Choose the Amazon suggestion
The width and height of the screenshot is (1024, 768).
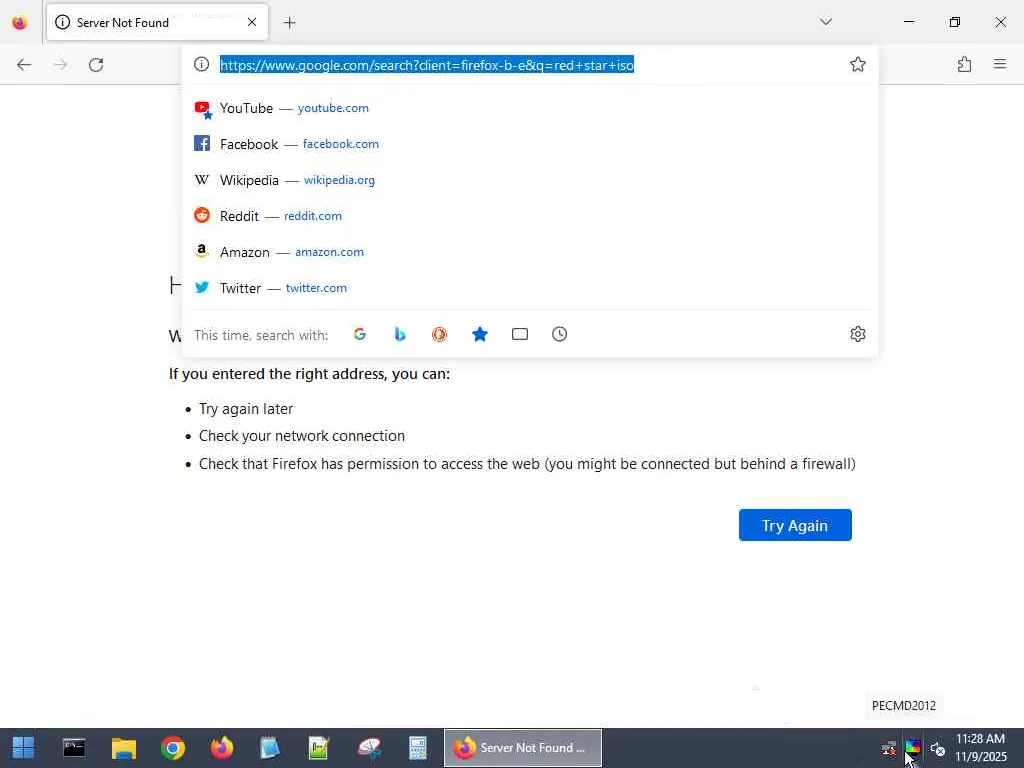(x=530, y=252)
